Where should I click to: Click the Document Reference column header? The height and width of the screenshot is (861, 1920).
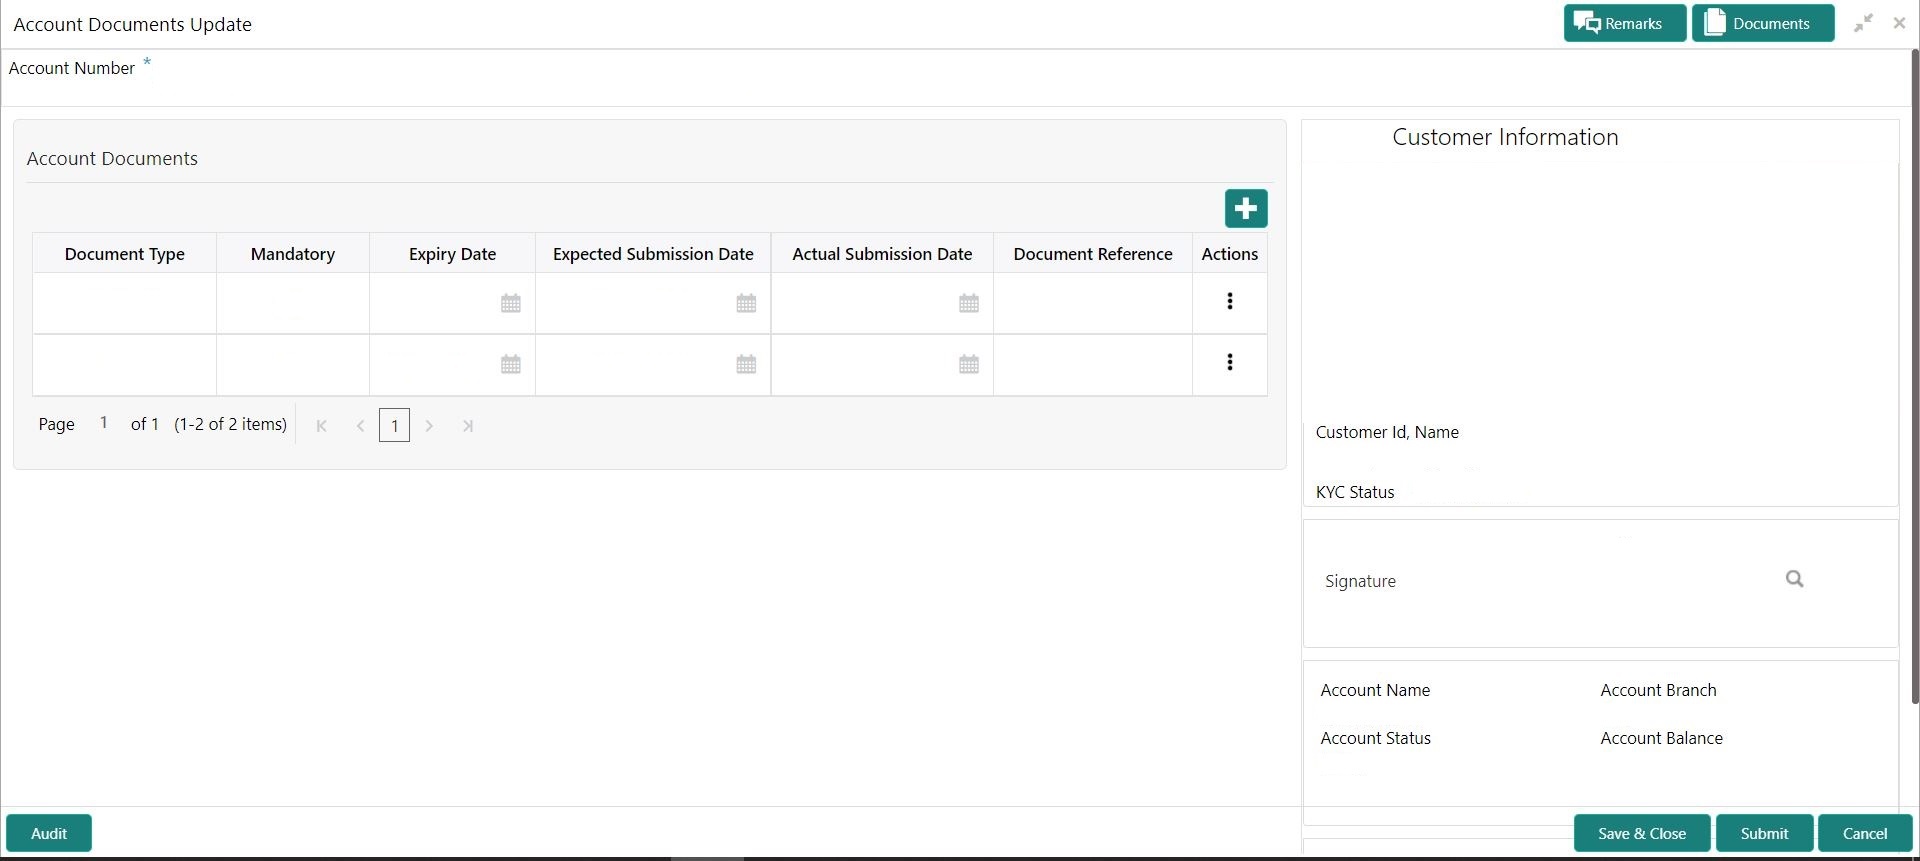(x=1093, y=254)
